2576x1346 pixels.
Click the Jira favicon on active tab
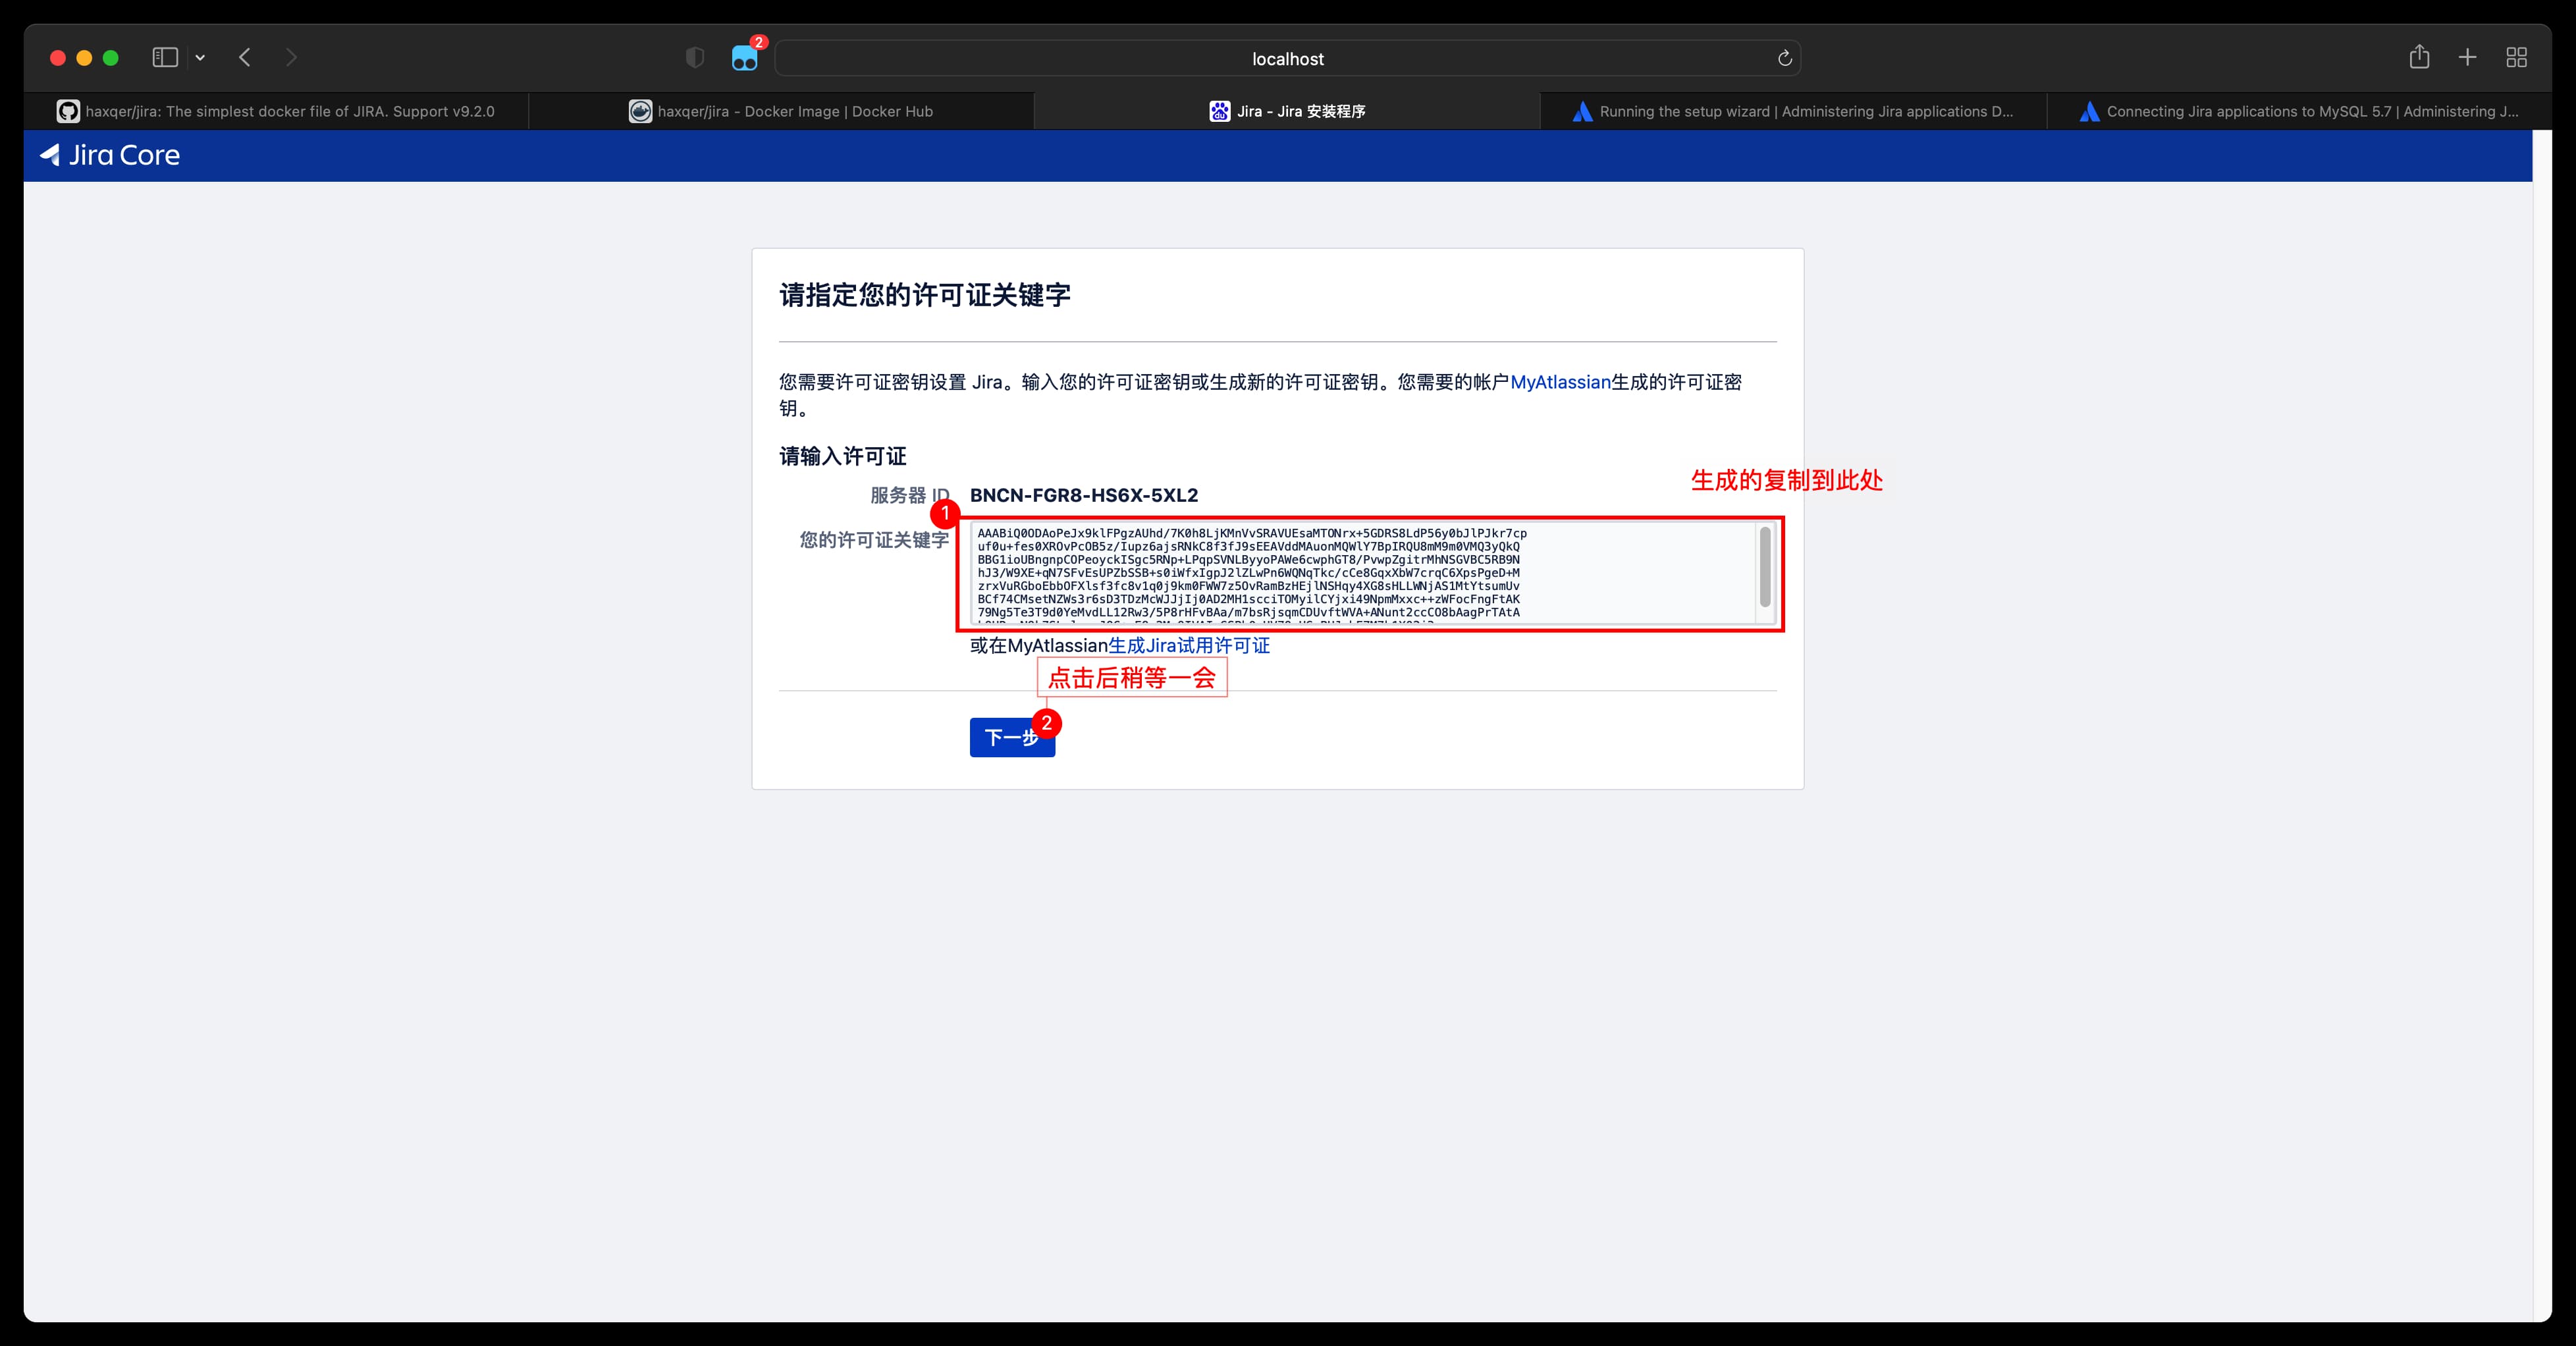point(1219,111)
